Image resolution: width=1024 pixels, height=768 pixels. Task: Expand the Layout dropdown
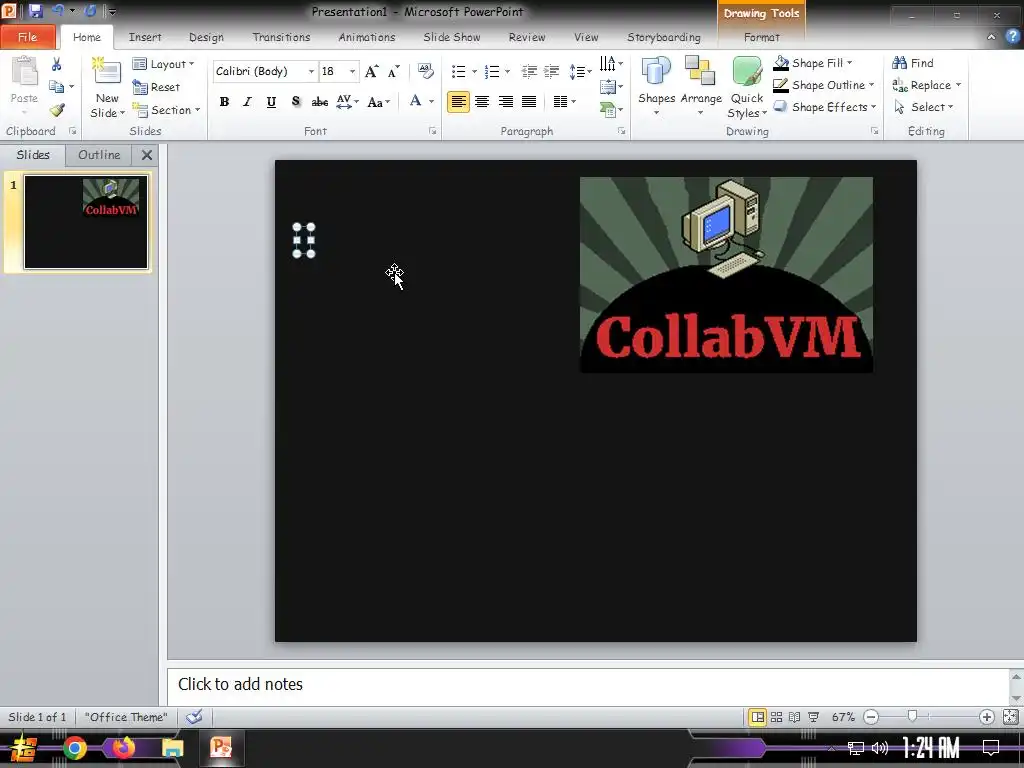[164, 63]
